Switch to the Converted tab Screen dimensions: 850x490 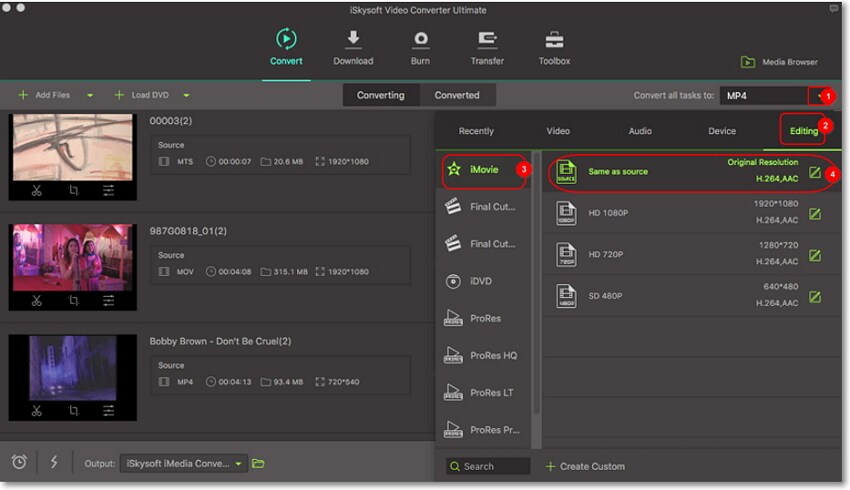[x=457, y=95]
